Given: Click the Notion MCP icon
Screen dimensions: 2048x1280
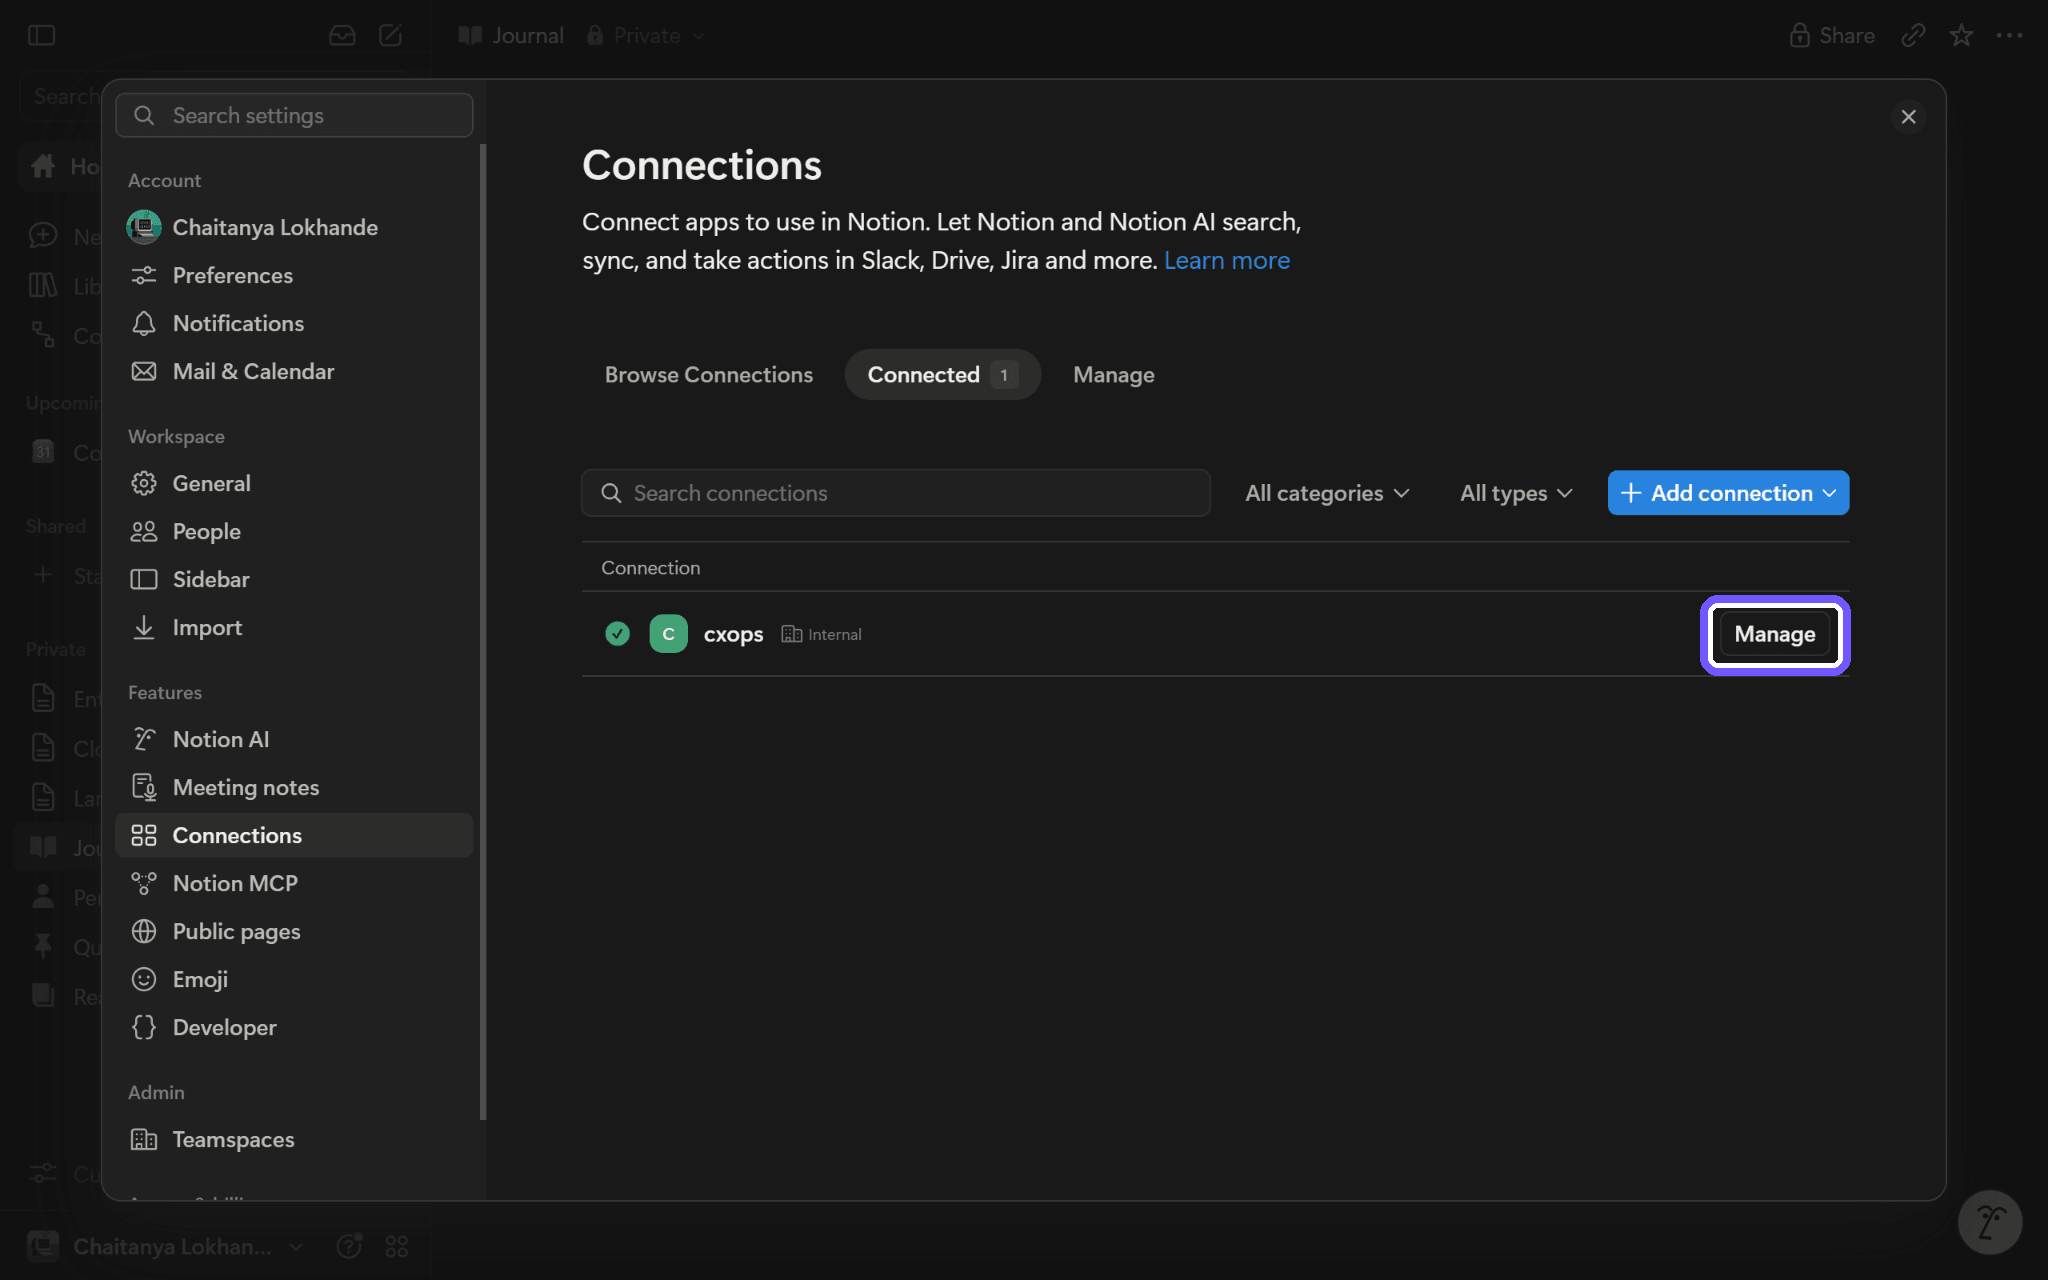Looking at the screenshot, I should tap(144, 883).
